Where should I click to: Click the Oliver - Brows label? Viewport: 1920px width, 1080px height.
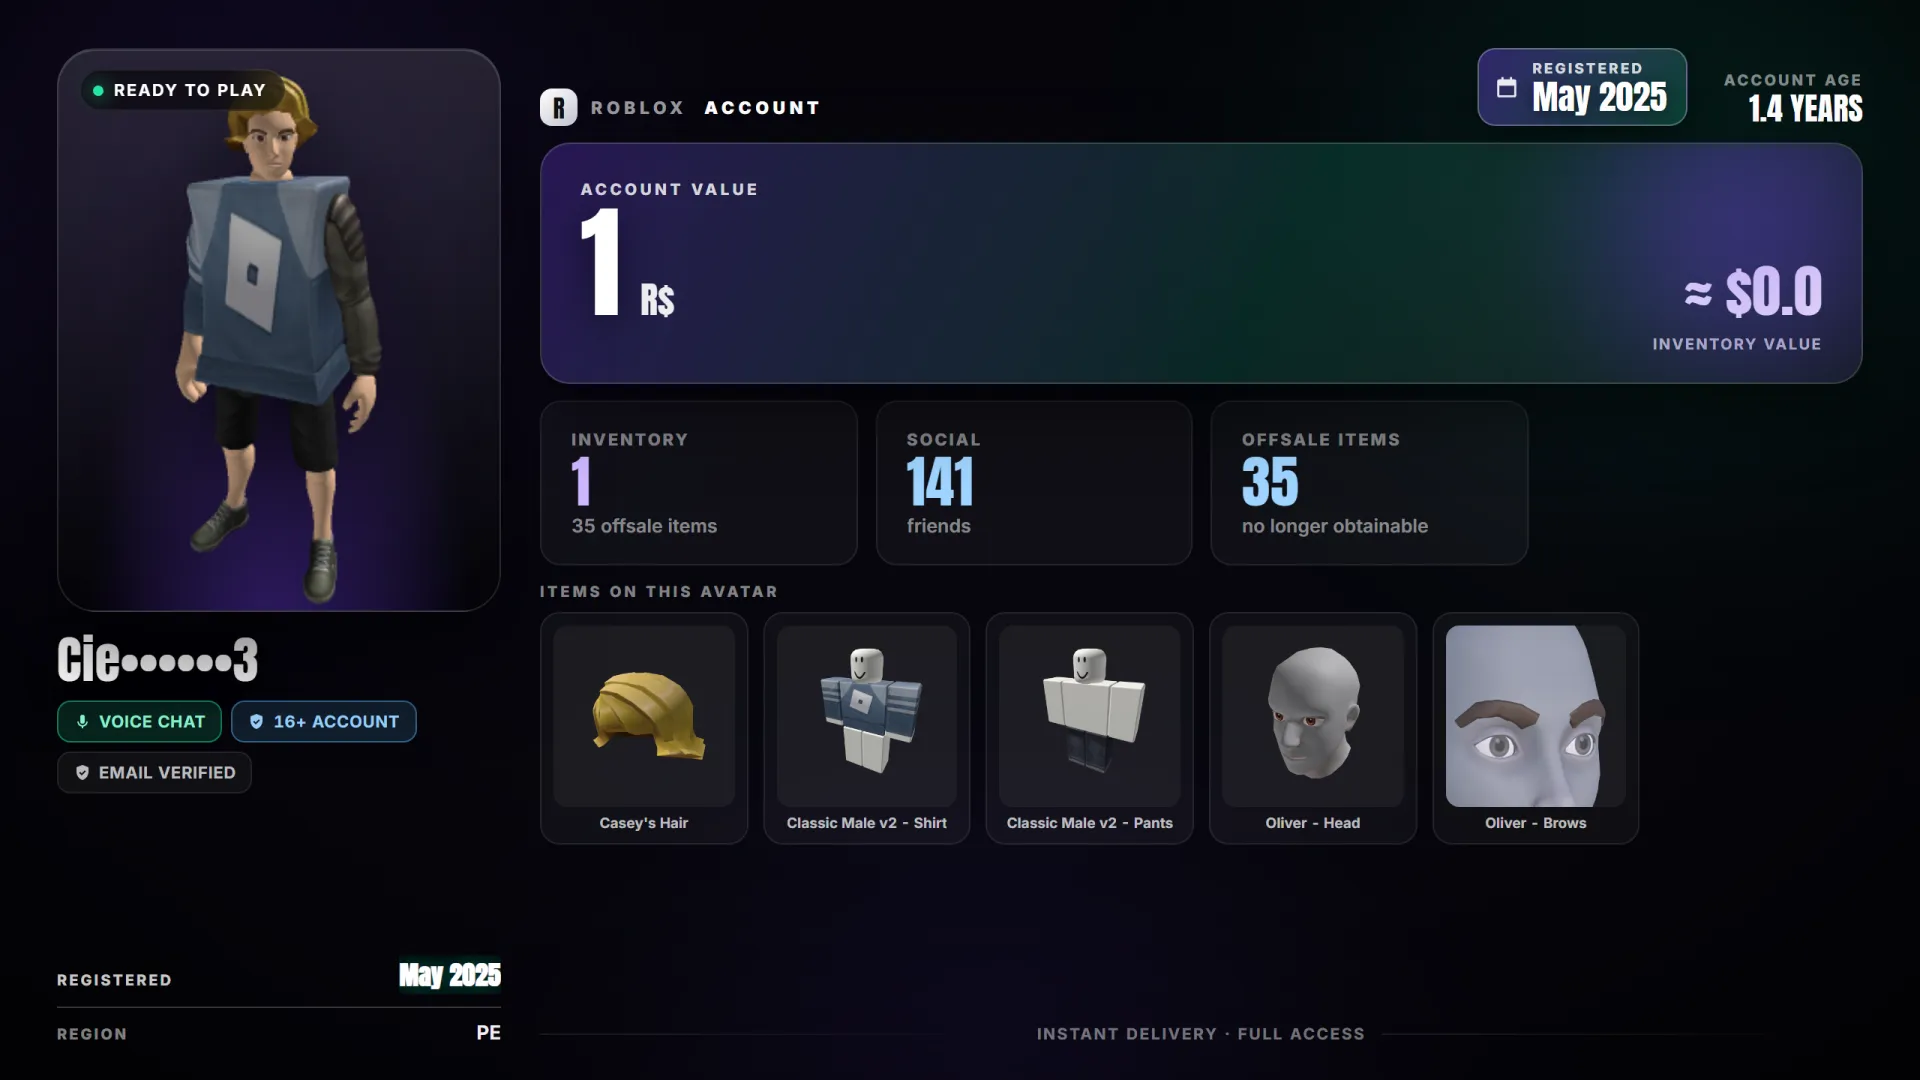(1536, 823)
